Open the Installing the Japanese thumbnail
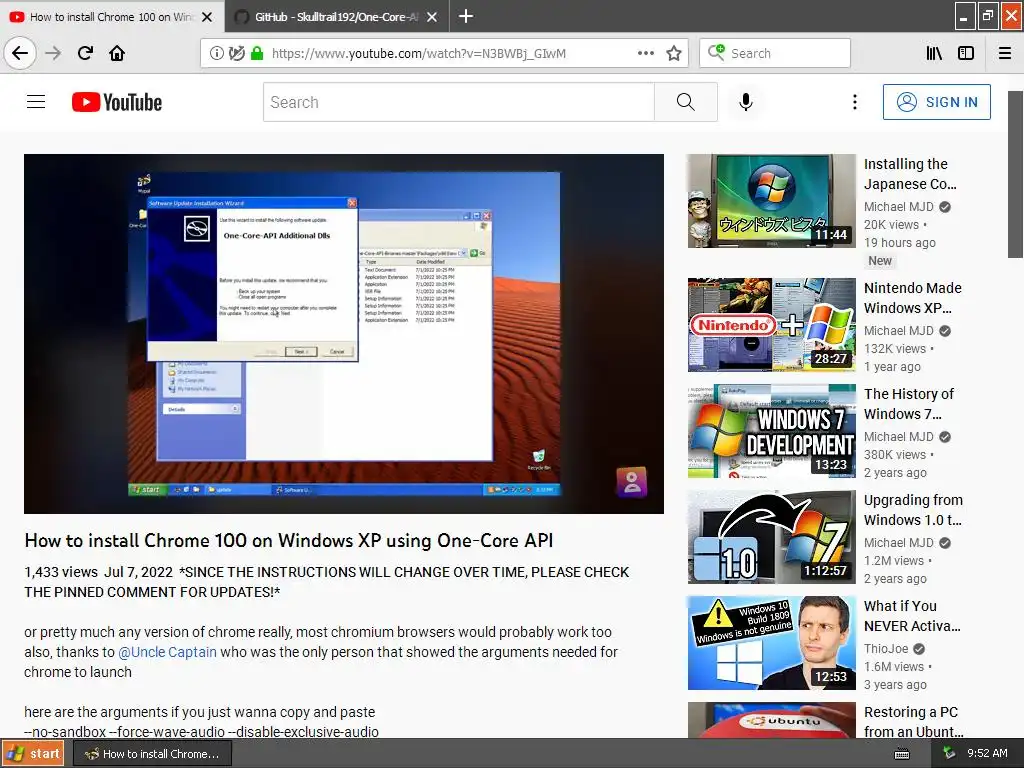Image resolution: width=1024 pixels, height=768 pixels. point(771,201)
